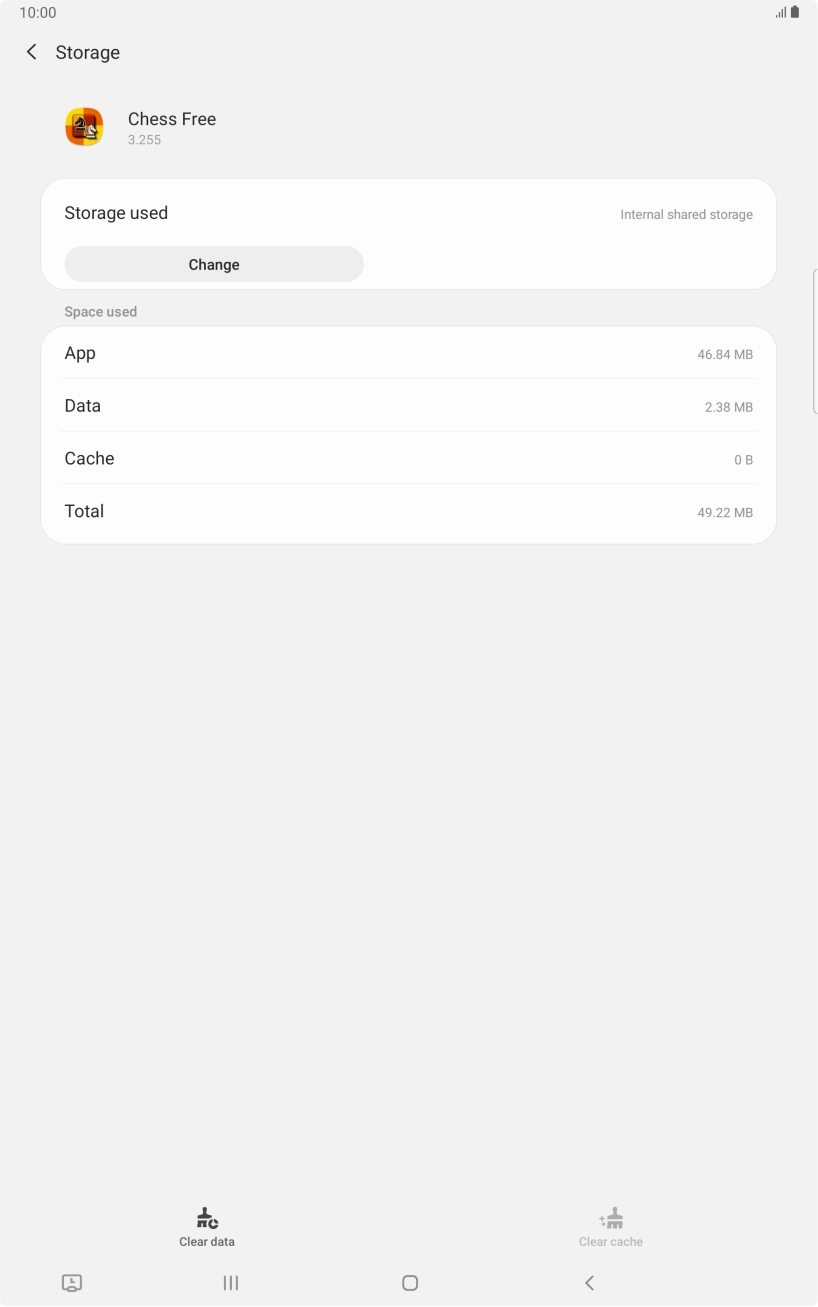Tap the Chess Free app icon

tap(84, 127)
